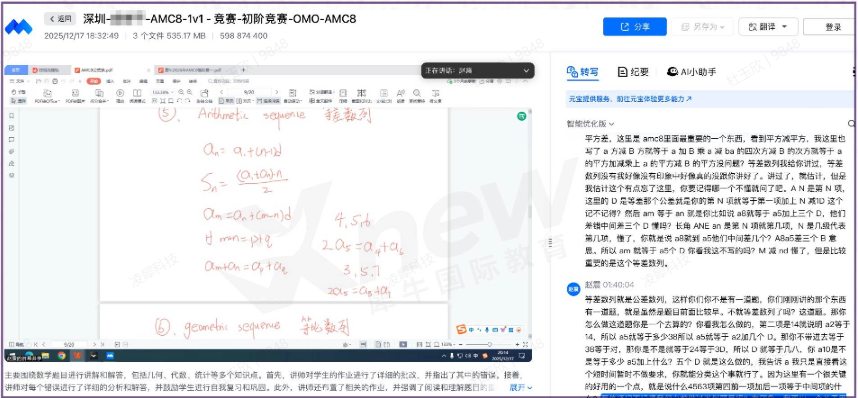This screenshot has width=858, height=398.
Task: Click the zoom percentage dropdown in PDF toolbar
Action: tap(163, 92)
